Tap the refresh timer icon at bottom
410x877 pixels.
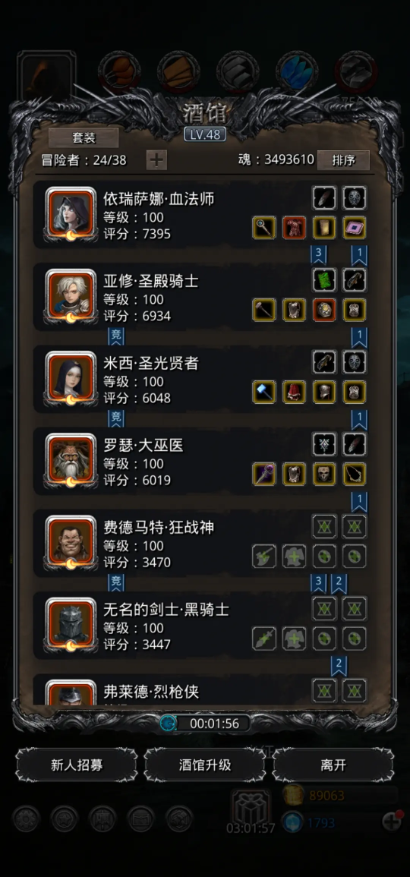[x=167, y=723]
